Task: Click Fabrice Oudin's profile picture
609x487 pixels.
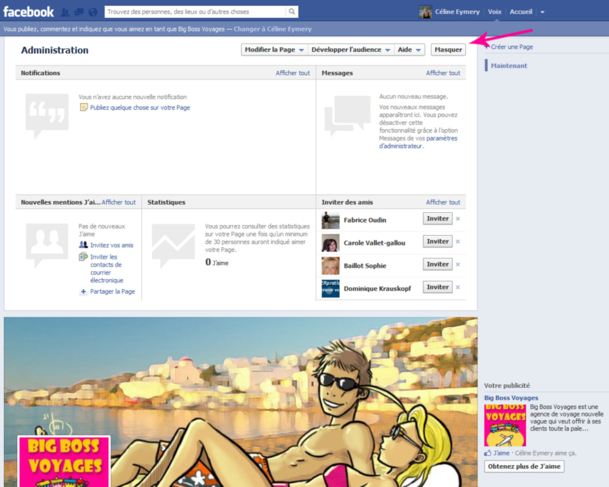Action: pyautogui.click(x=330, y=220)
